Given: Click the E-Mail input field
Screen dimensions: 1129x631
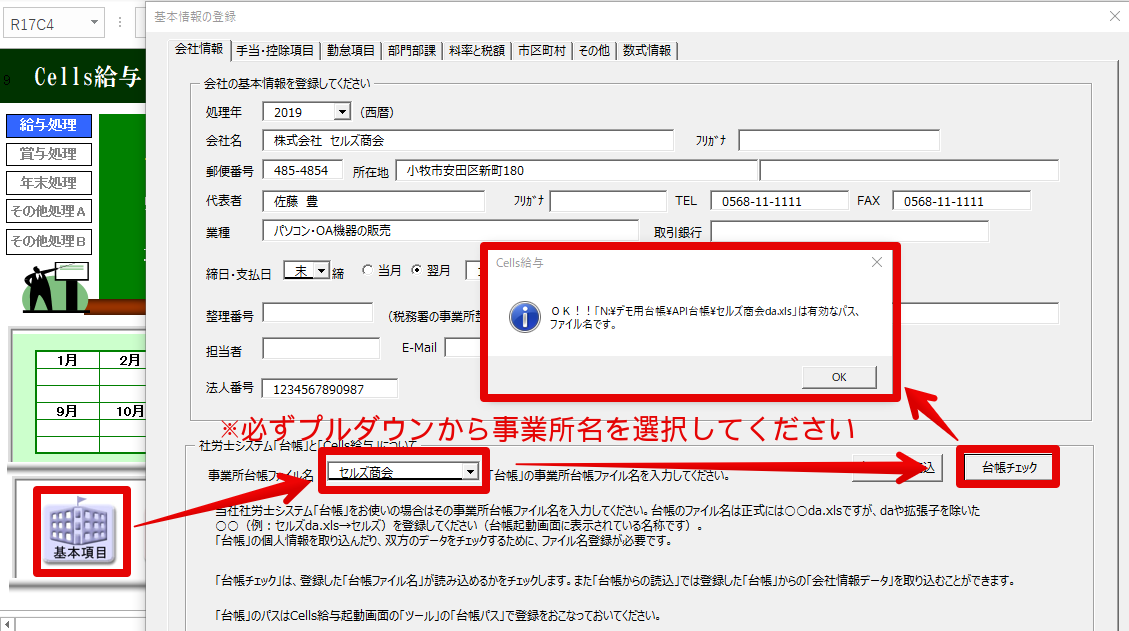Looking at the screenshot, I should (x=463, y=348).
